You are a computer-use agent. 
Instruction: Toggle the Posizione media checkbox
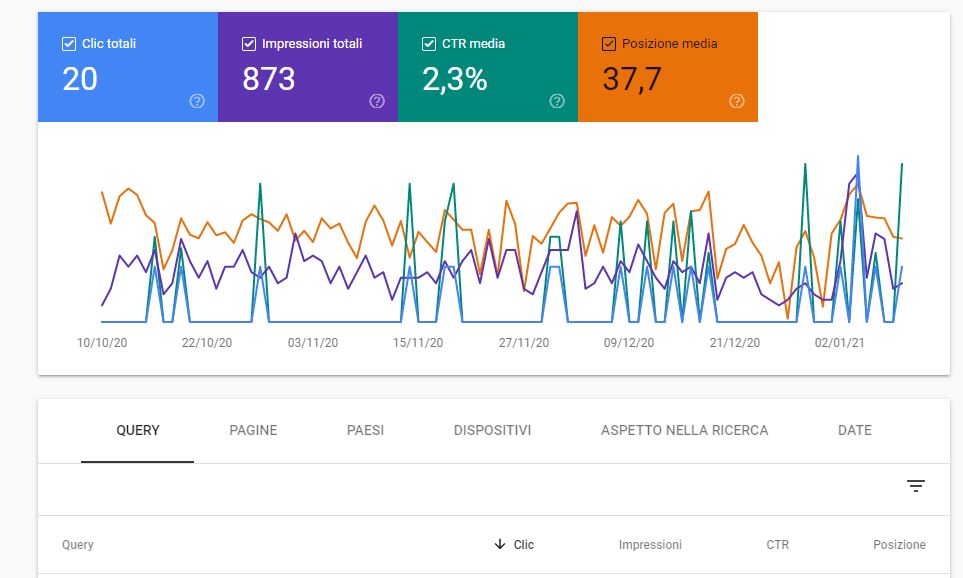tap(609, 44)
